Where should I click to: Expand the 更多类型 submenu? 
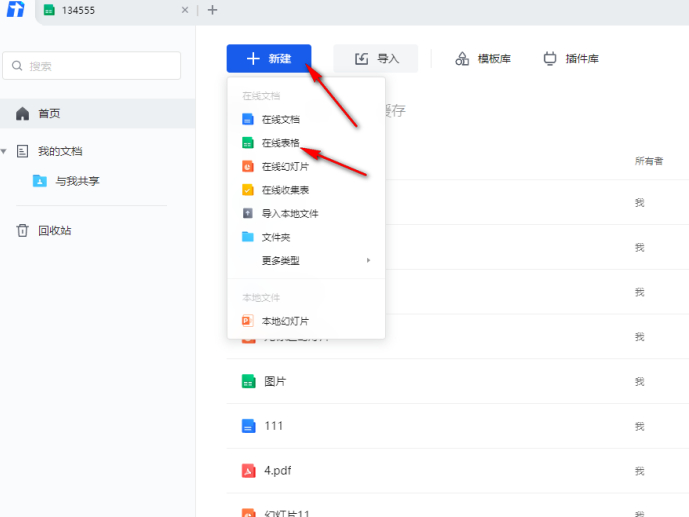(306, 260)
